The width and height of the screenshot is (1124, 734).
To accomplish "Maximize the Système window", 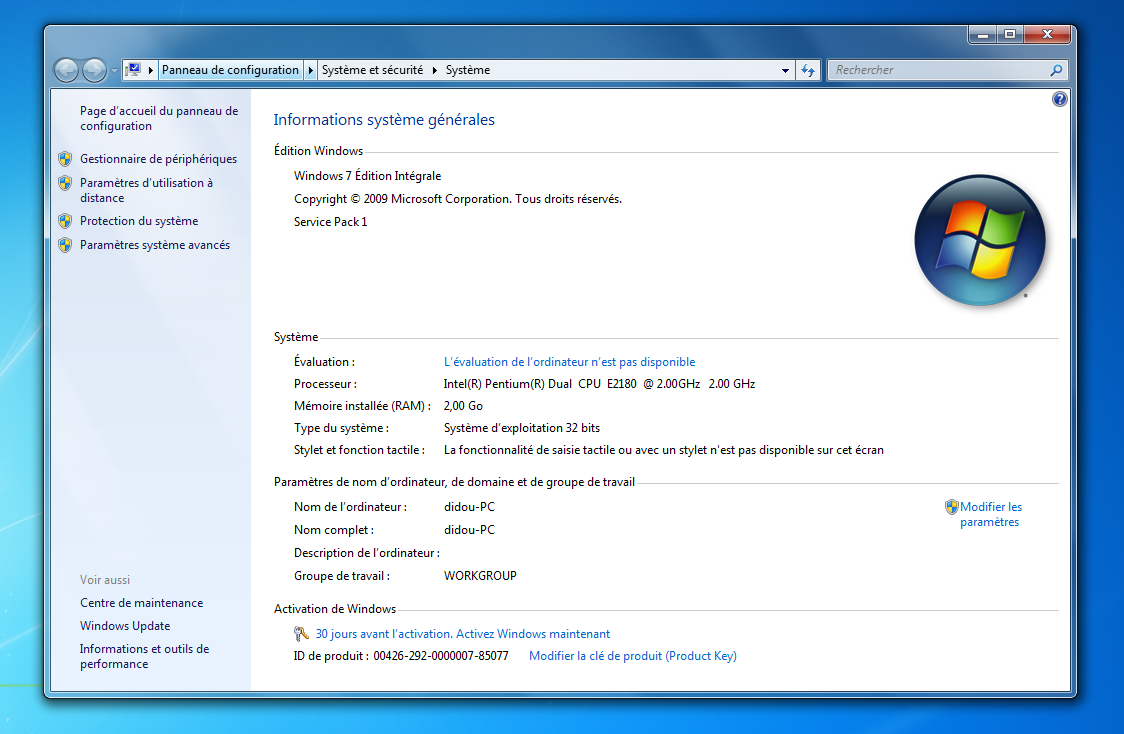I will click(1010, 34).
